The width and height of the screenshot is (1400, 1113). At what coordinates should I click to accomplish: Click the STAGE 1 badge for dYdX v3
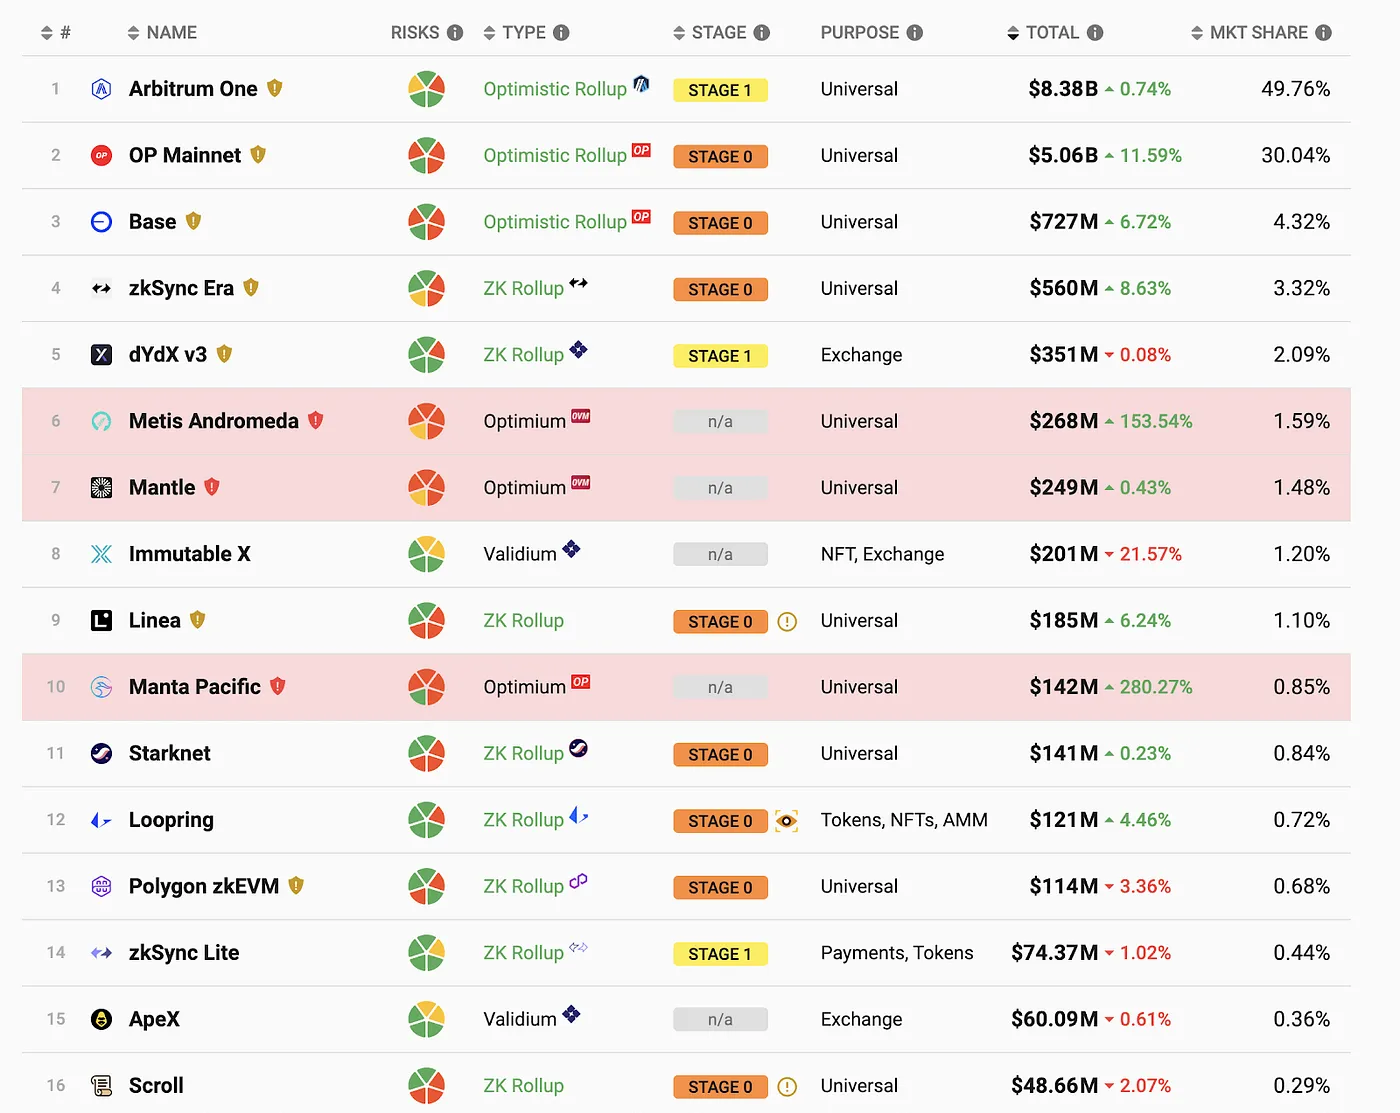(x=720, y=356)
